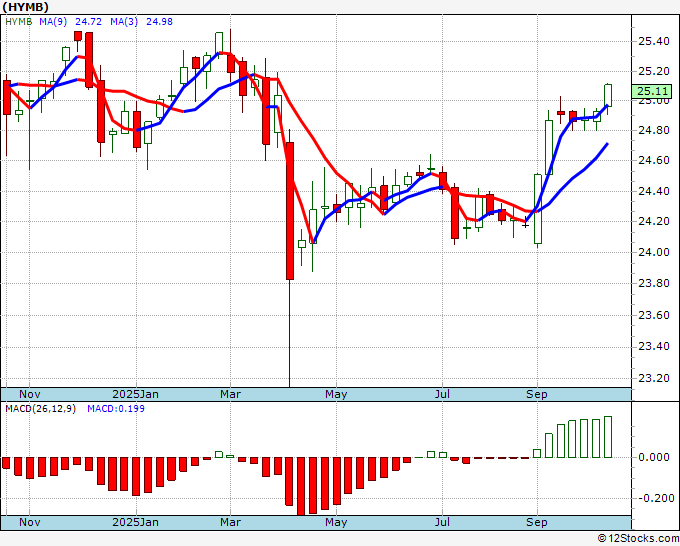Viewport: 680px width, 546px height.
Task: Click Mar on the price chart time axis
Action: tap(230, 394)
